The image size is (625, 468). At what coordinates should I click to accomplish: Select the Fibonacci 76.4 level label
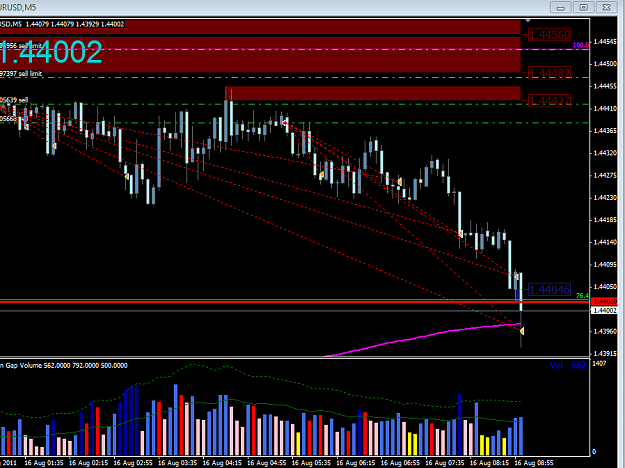[x=582, y=296]
